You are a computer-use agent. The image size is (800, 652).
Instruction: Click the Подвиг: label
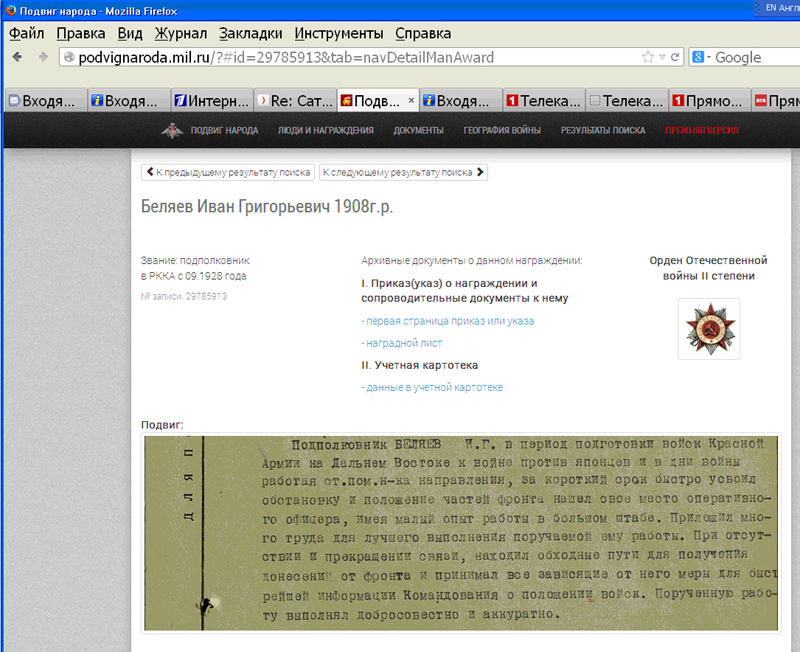(162, 424)
